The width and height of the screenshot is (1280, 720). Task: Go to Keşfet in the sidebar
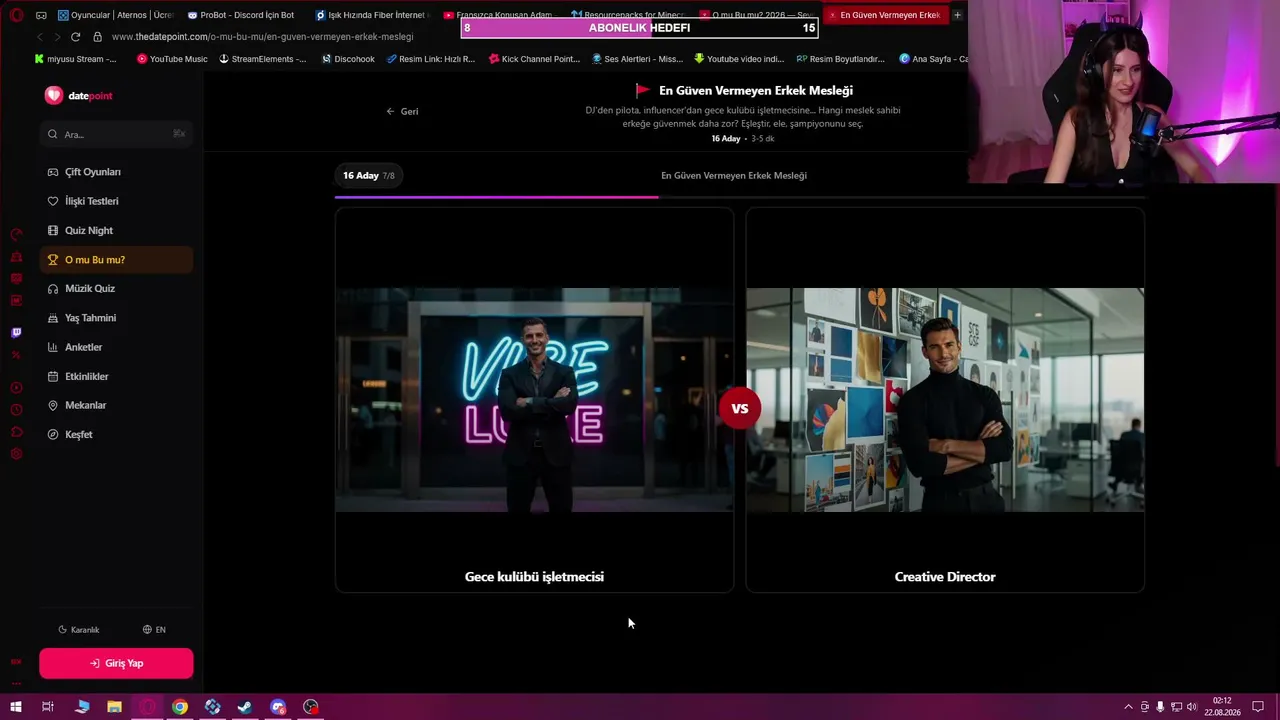pos(116,434)
